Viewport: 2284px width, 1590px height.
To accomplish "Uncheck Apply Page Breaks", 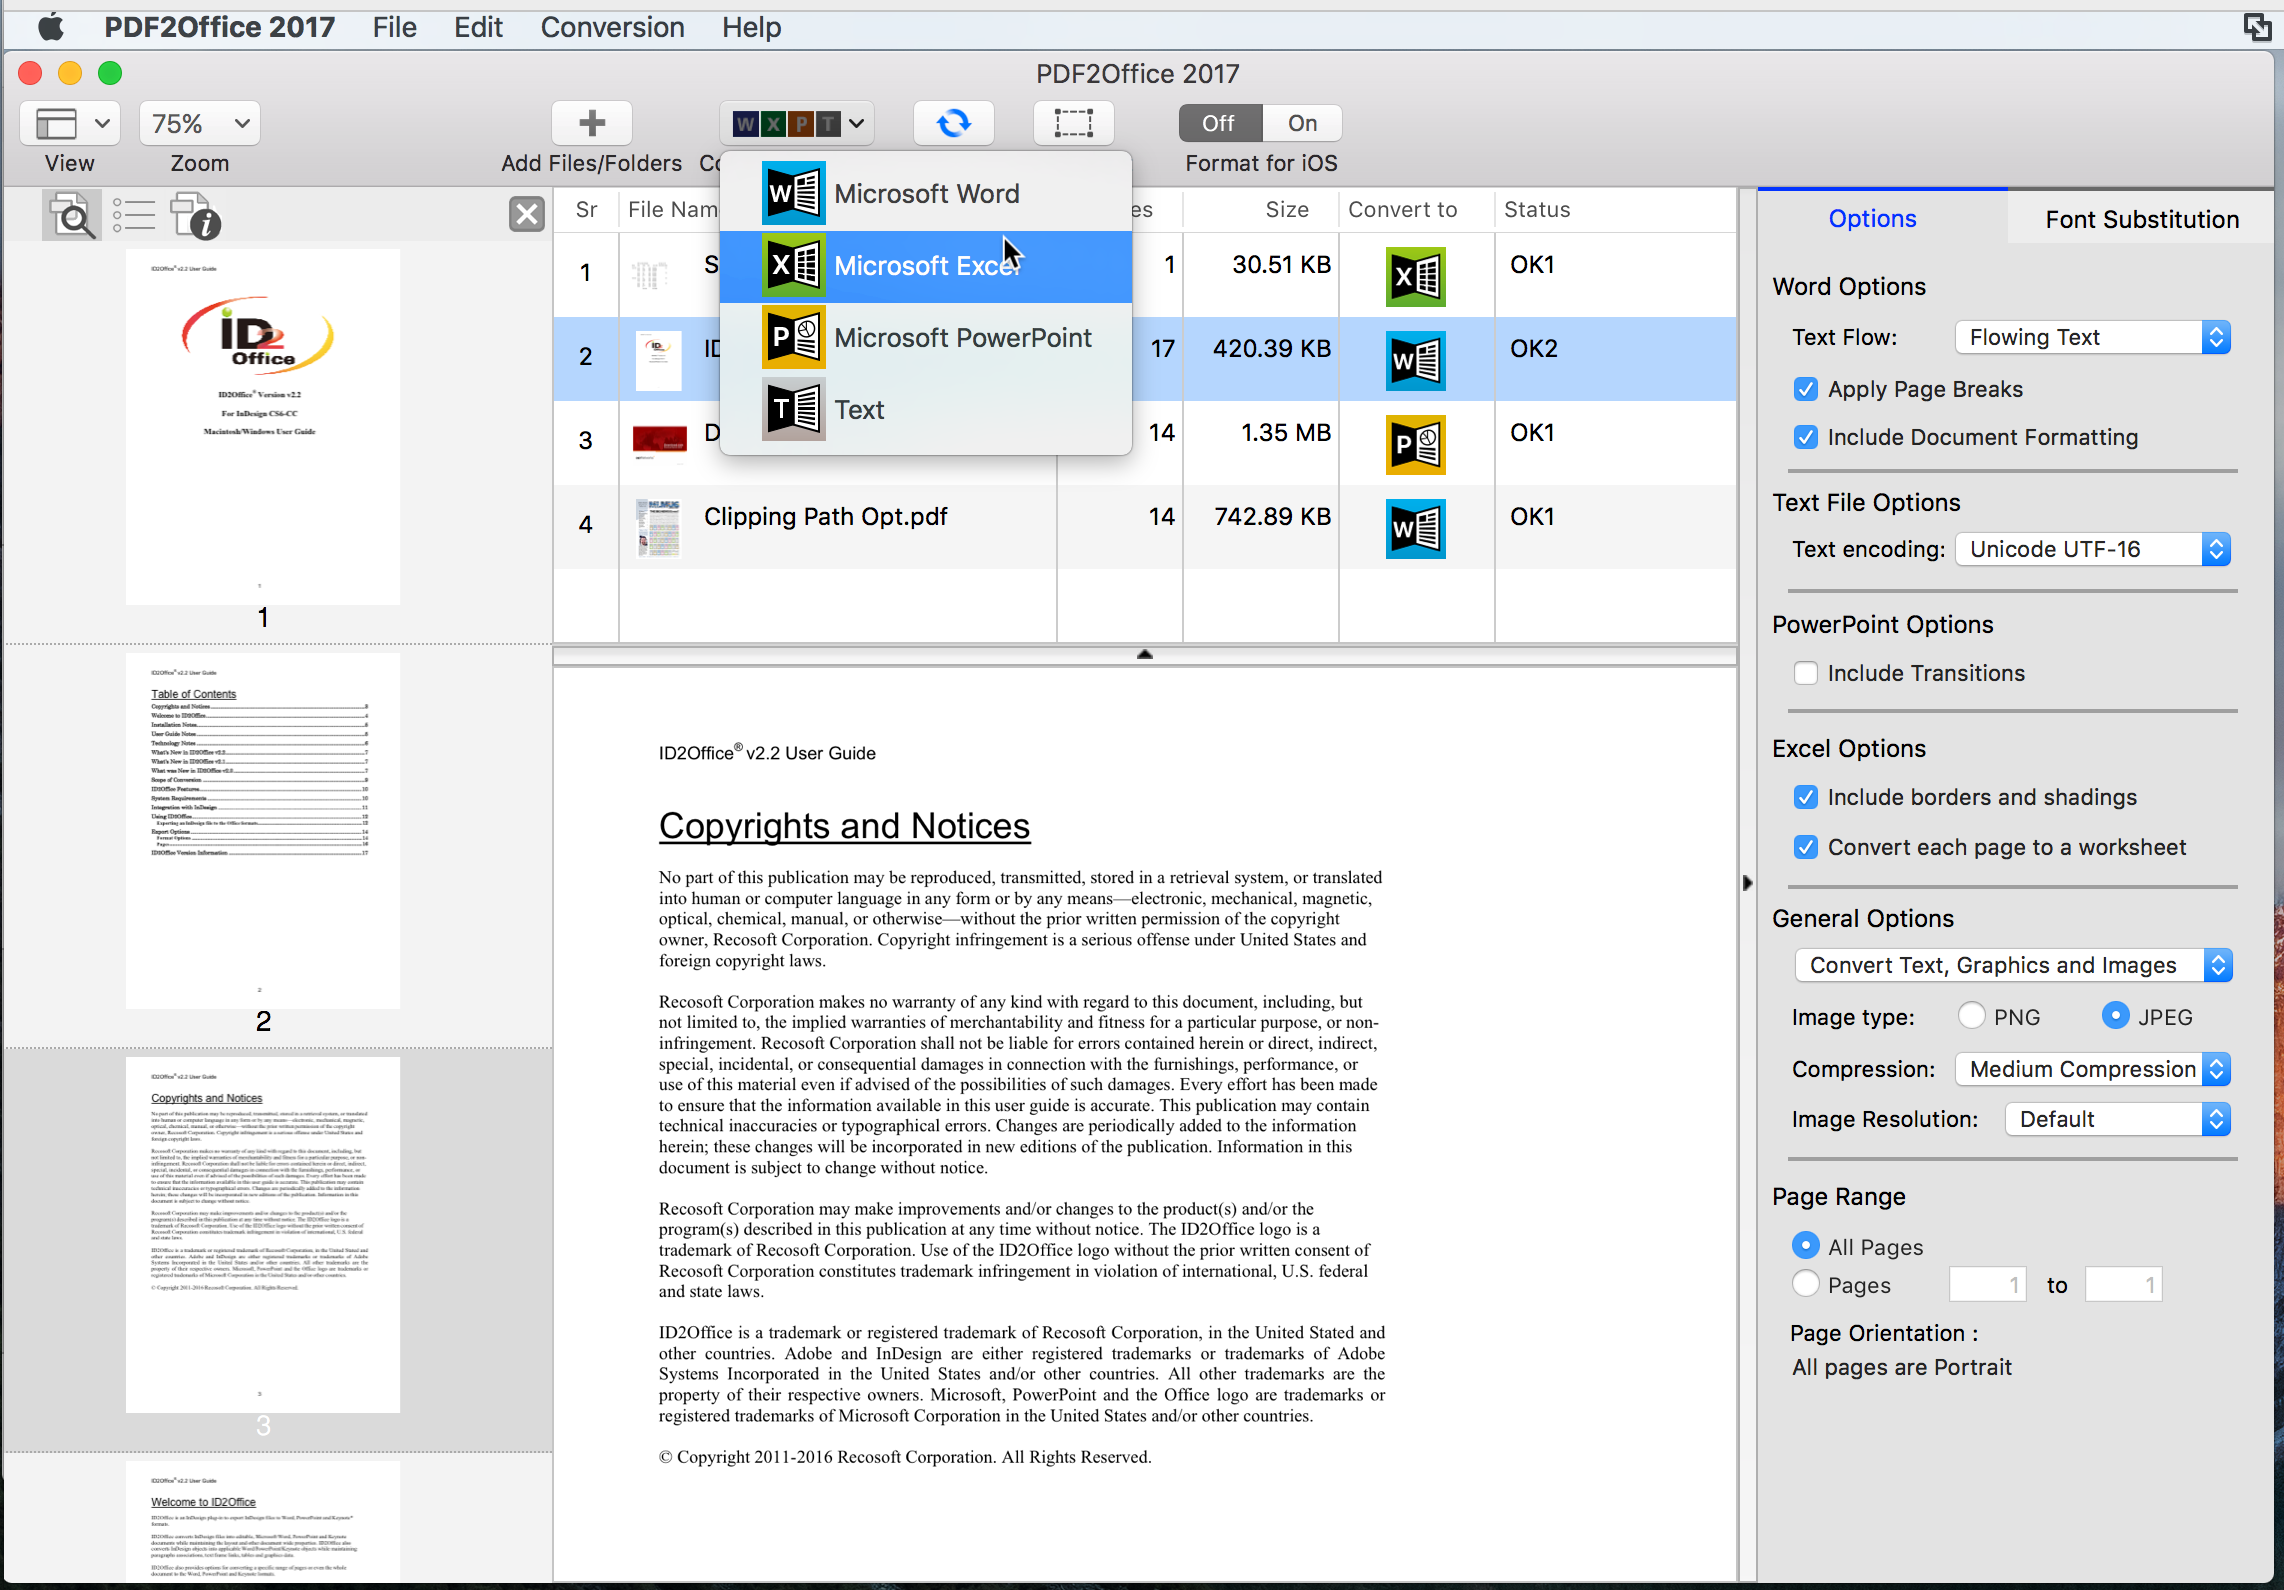I will click(x=1805, y=389).
